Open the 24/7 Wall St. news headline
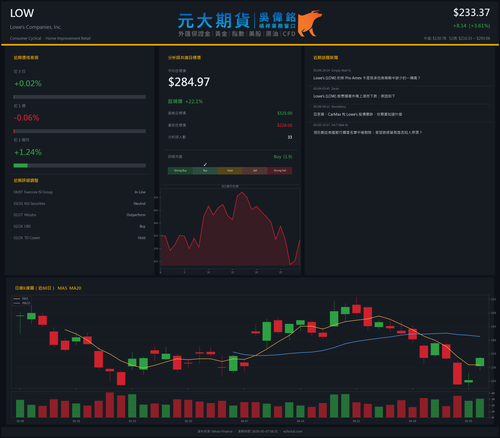 (367, 132)
